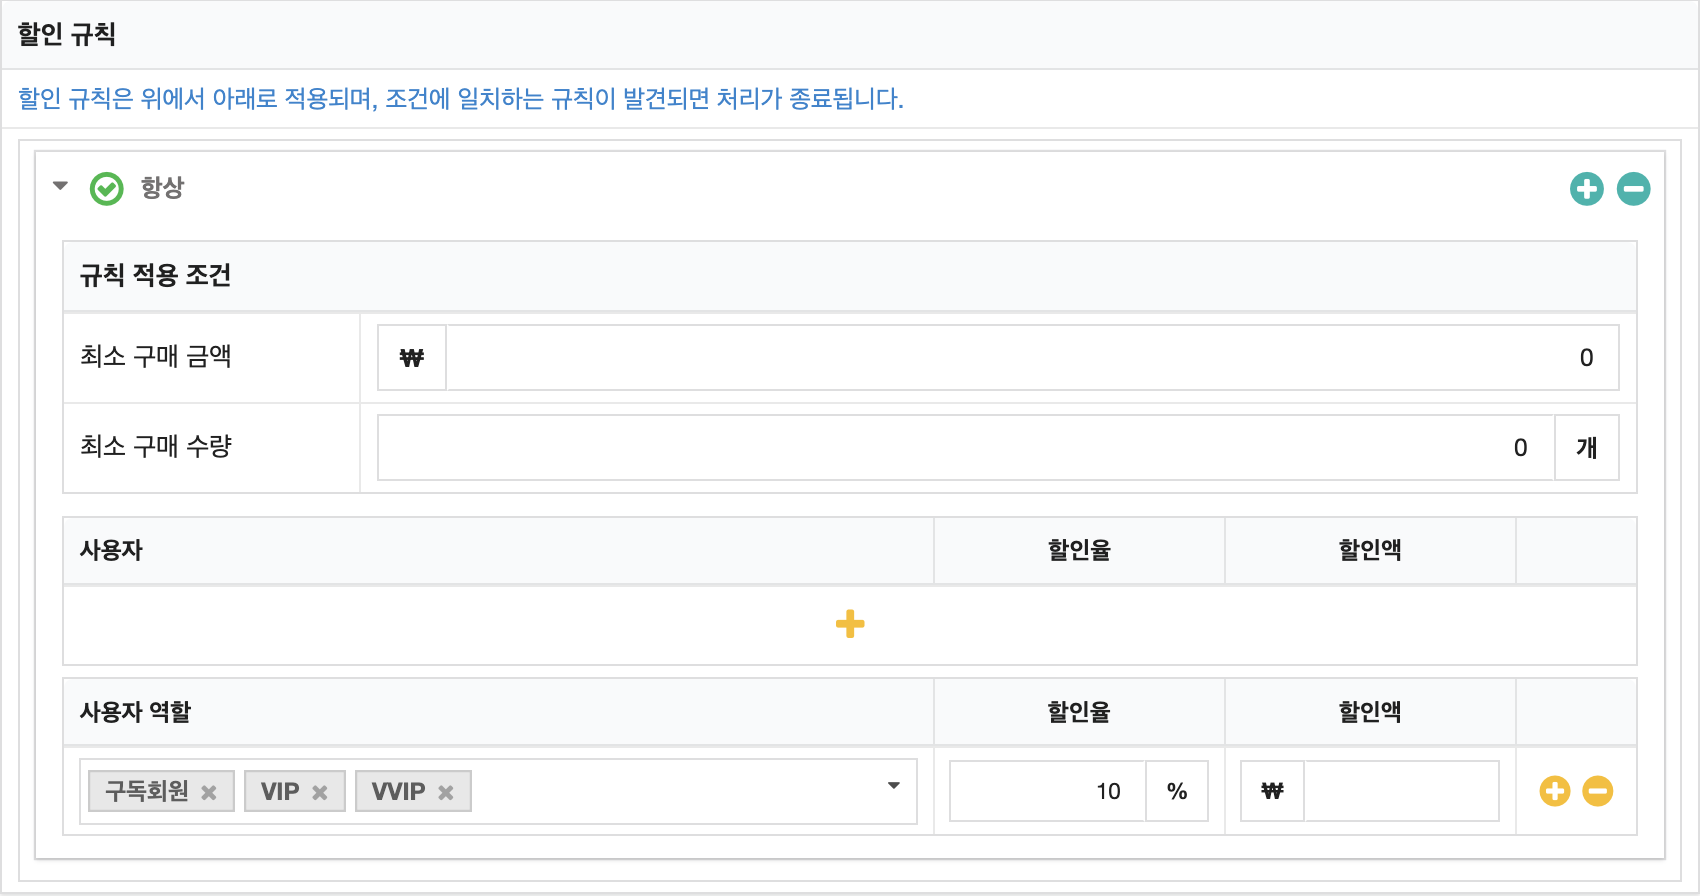Add a user role row with yellow plus
The image size is (1700, 896).
1555,791
